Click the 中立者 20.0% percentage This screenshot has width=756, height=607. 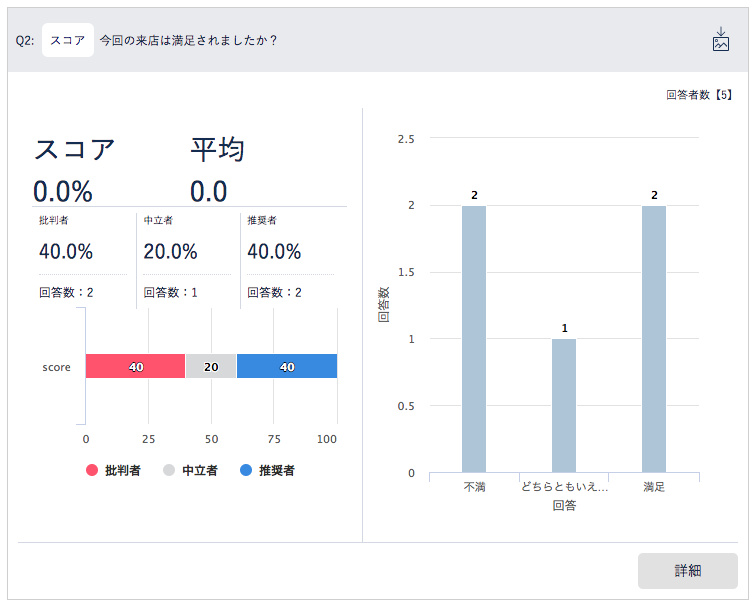170,252
